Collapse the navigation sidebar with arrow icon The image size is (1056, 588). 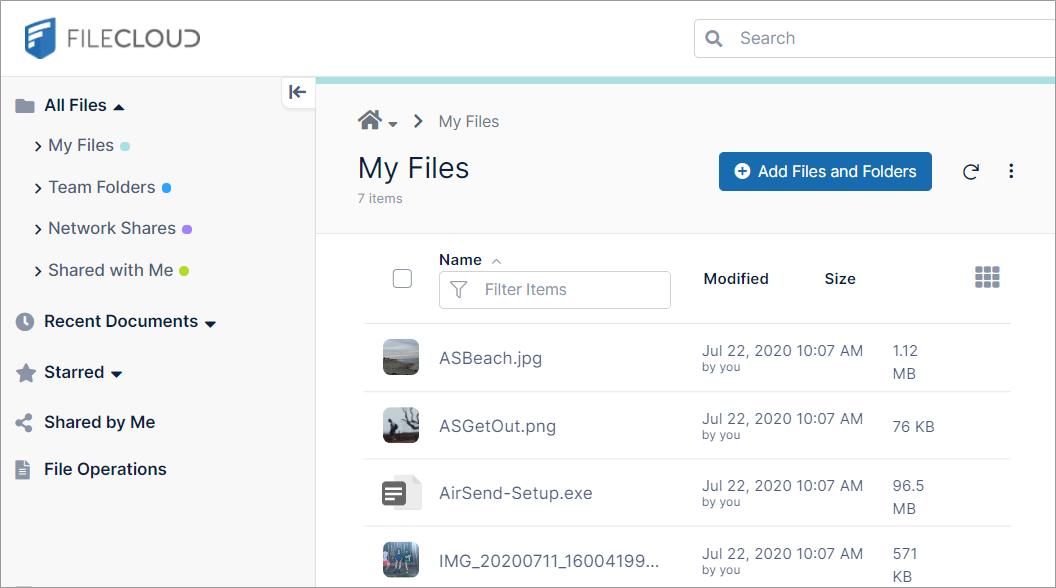298,92
